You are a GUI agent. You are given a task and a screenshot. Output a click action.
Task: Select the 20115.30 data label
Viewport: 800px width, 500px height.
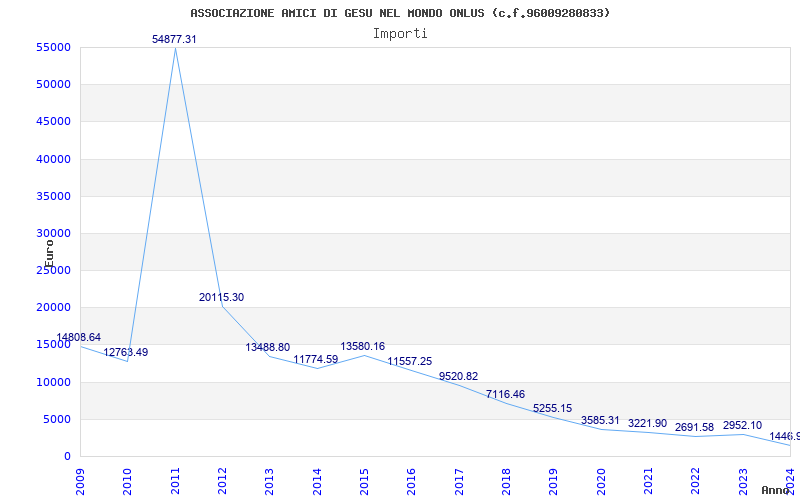point(221,297)
